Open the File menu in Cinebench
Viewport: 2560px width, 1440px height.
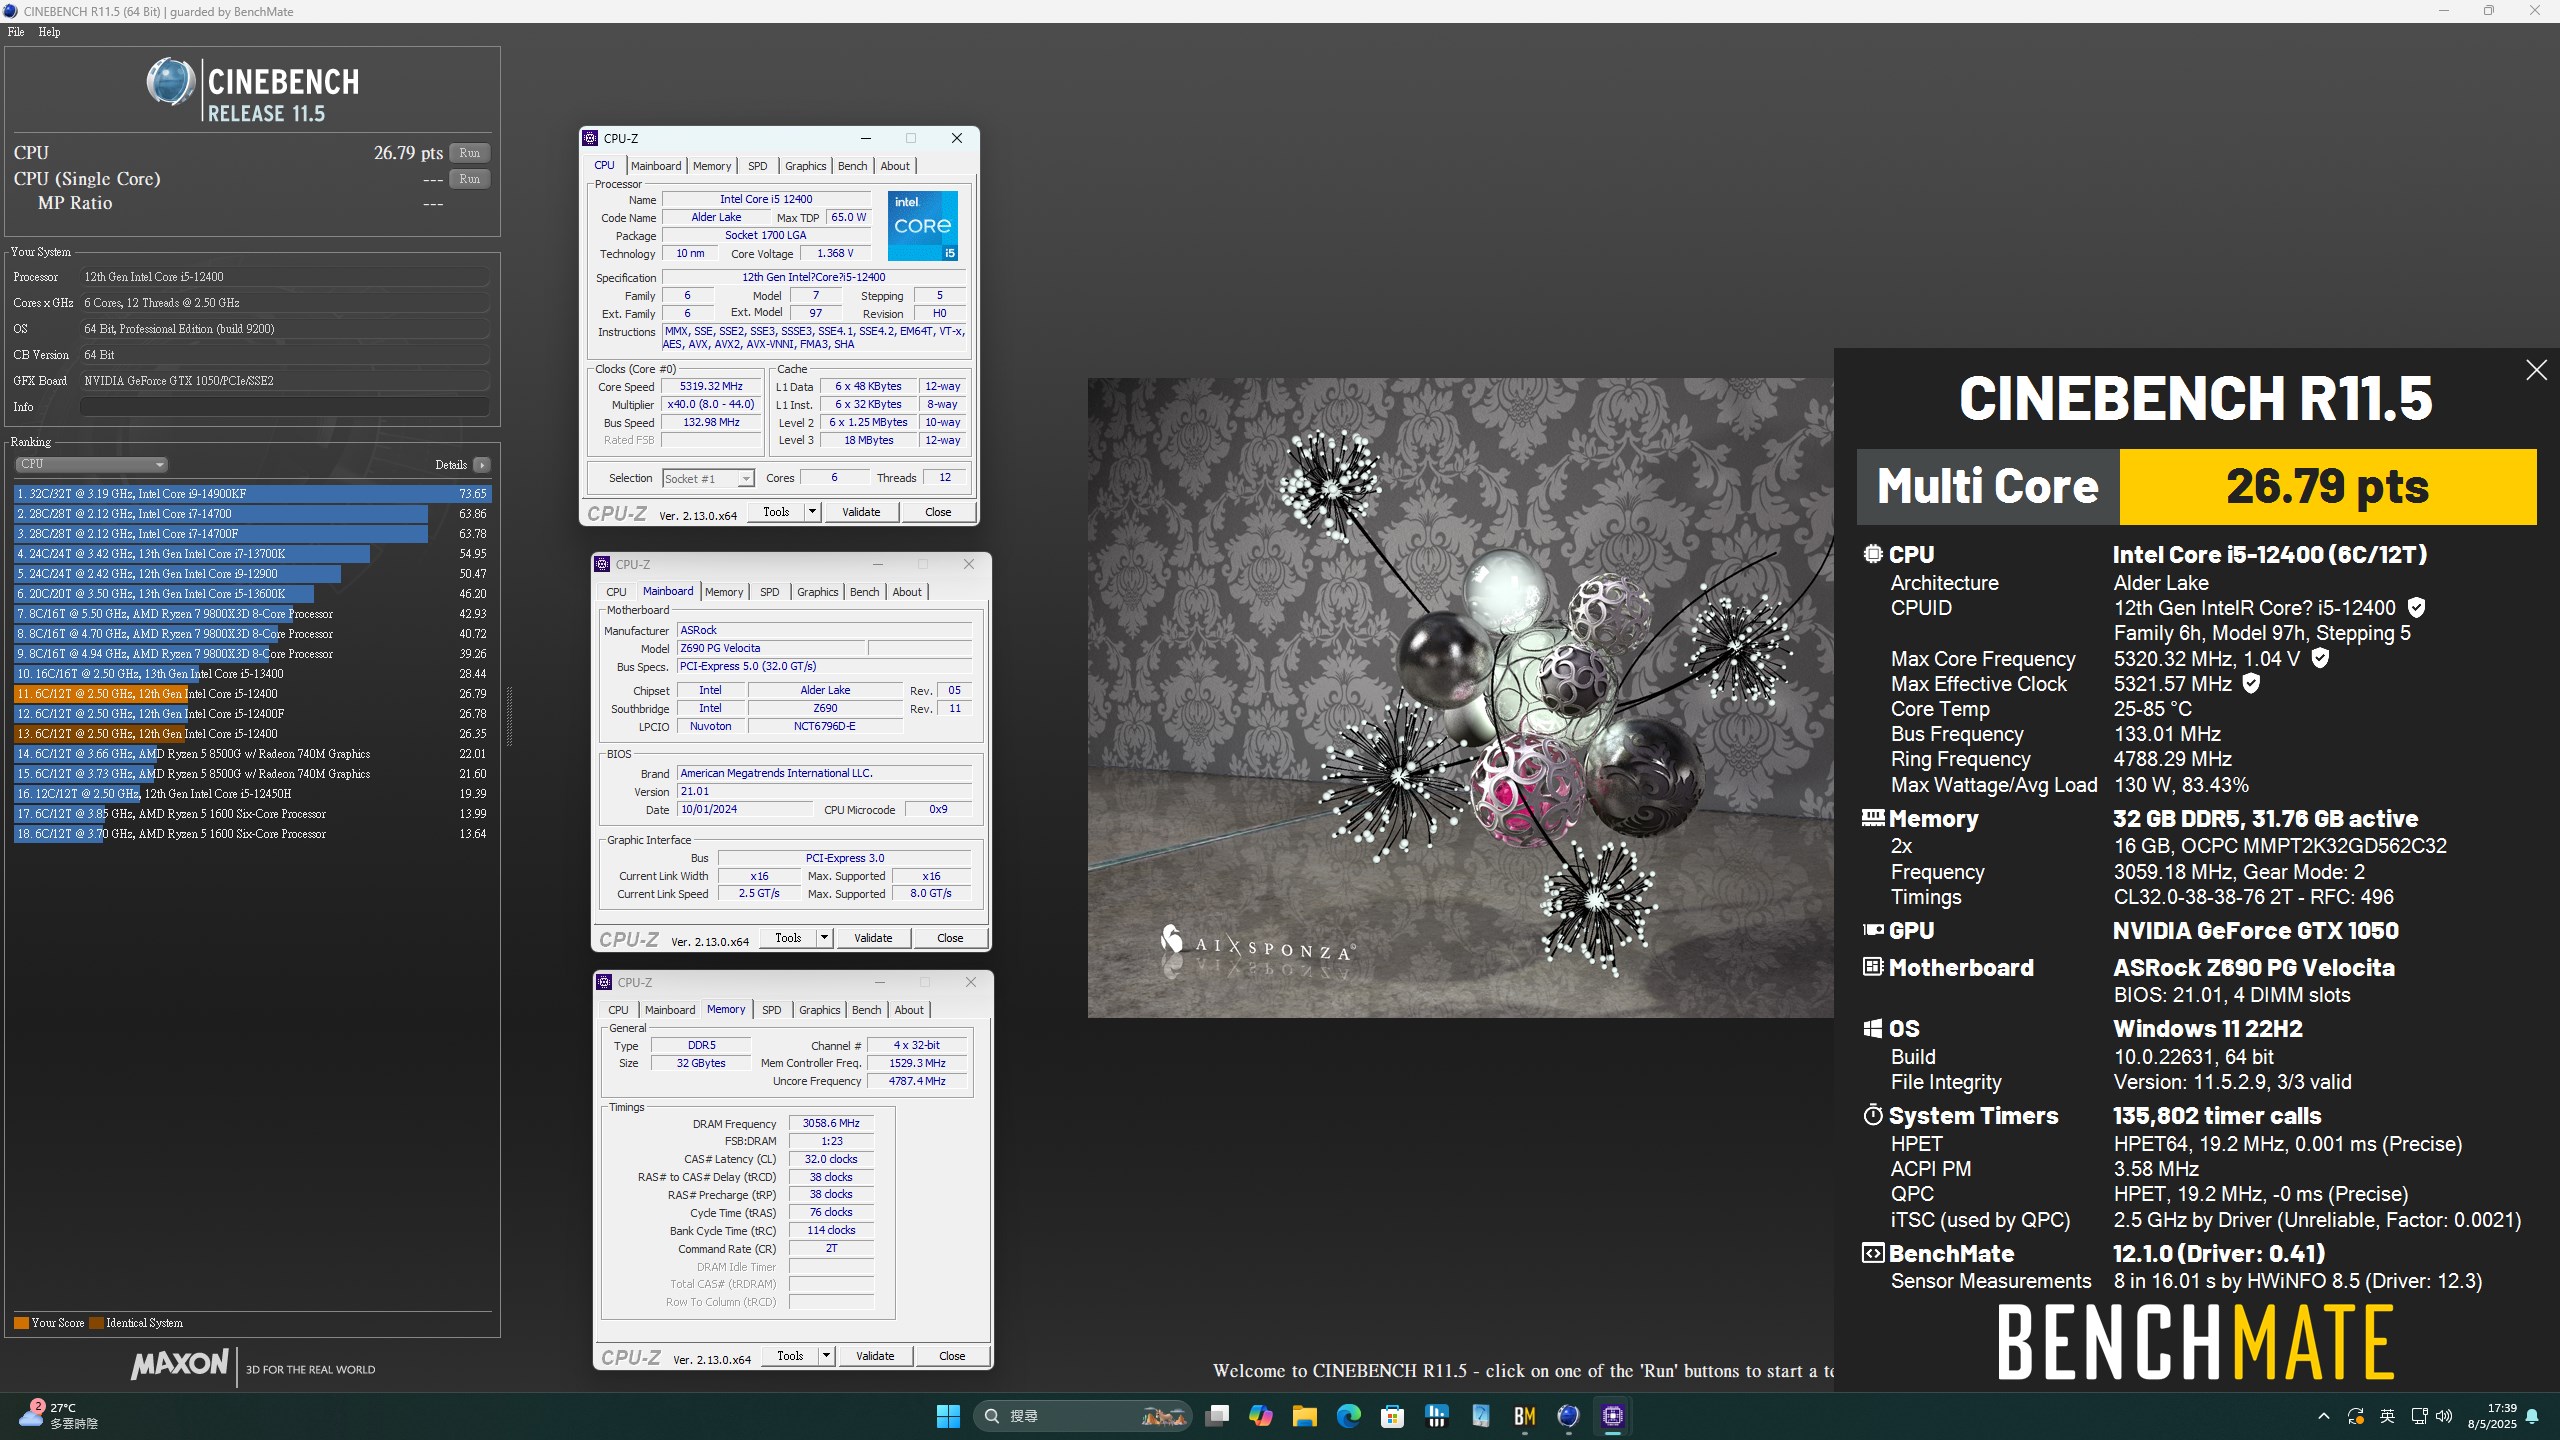point(16,32)
